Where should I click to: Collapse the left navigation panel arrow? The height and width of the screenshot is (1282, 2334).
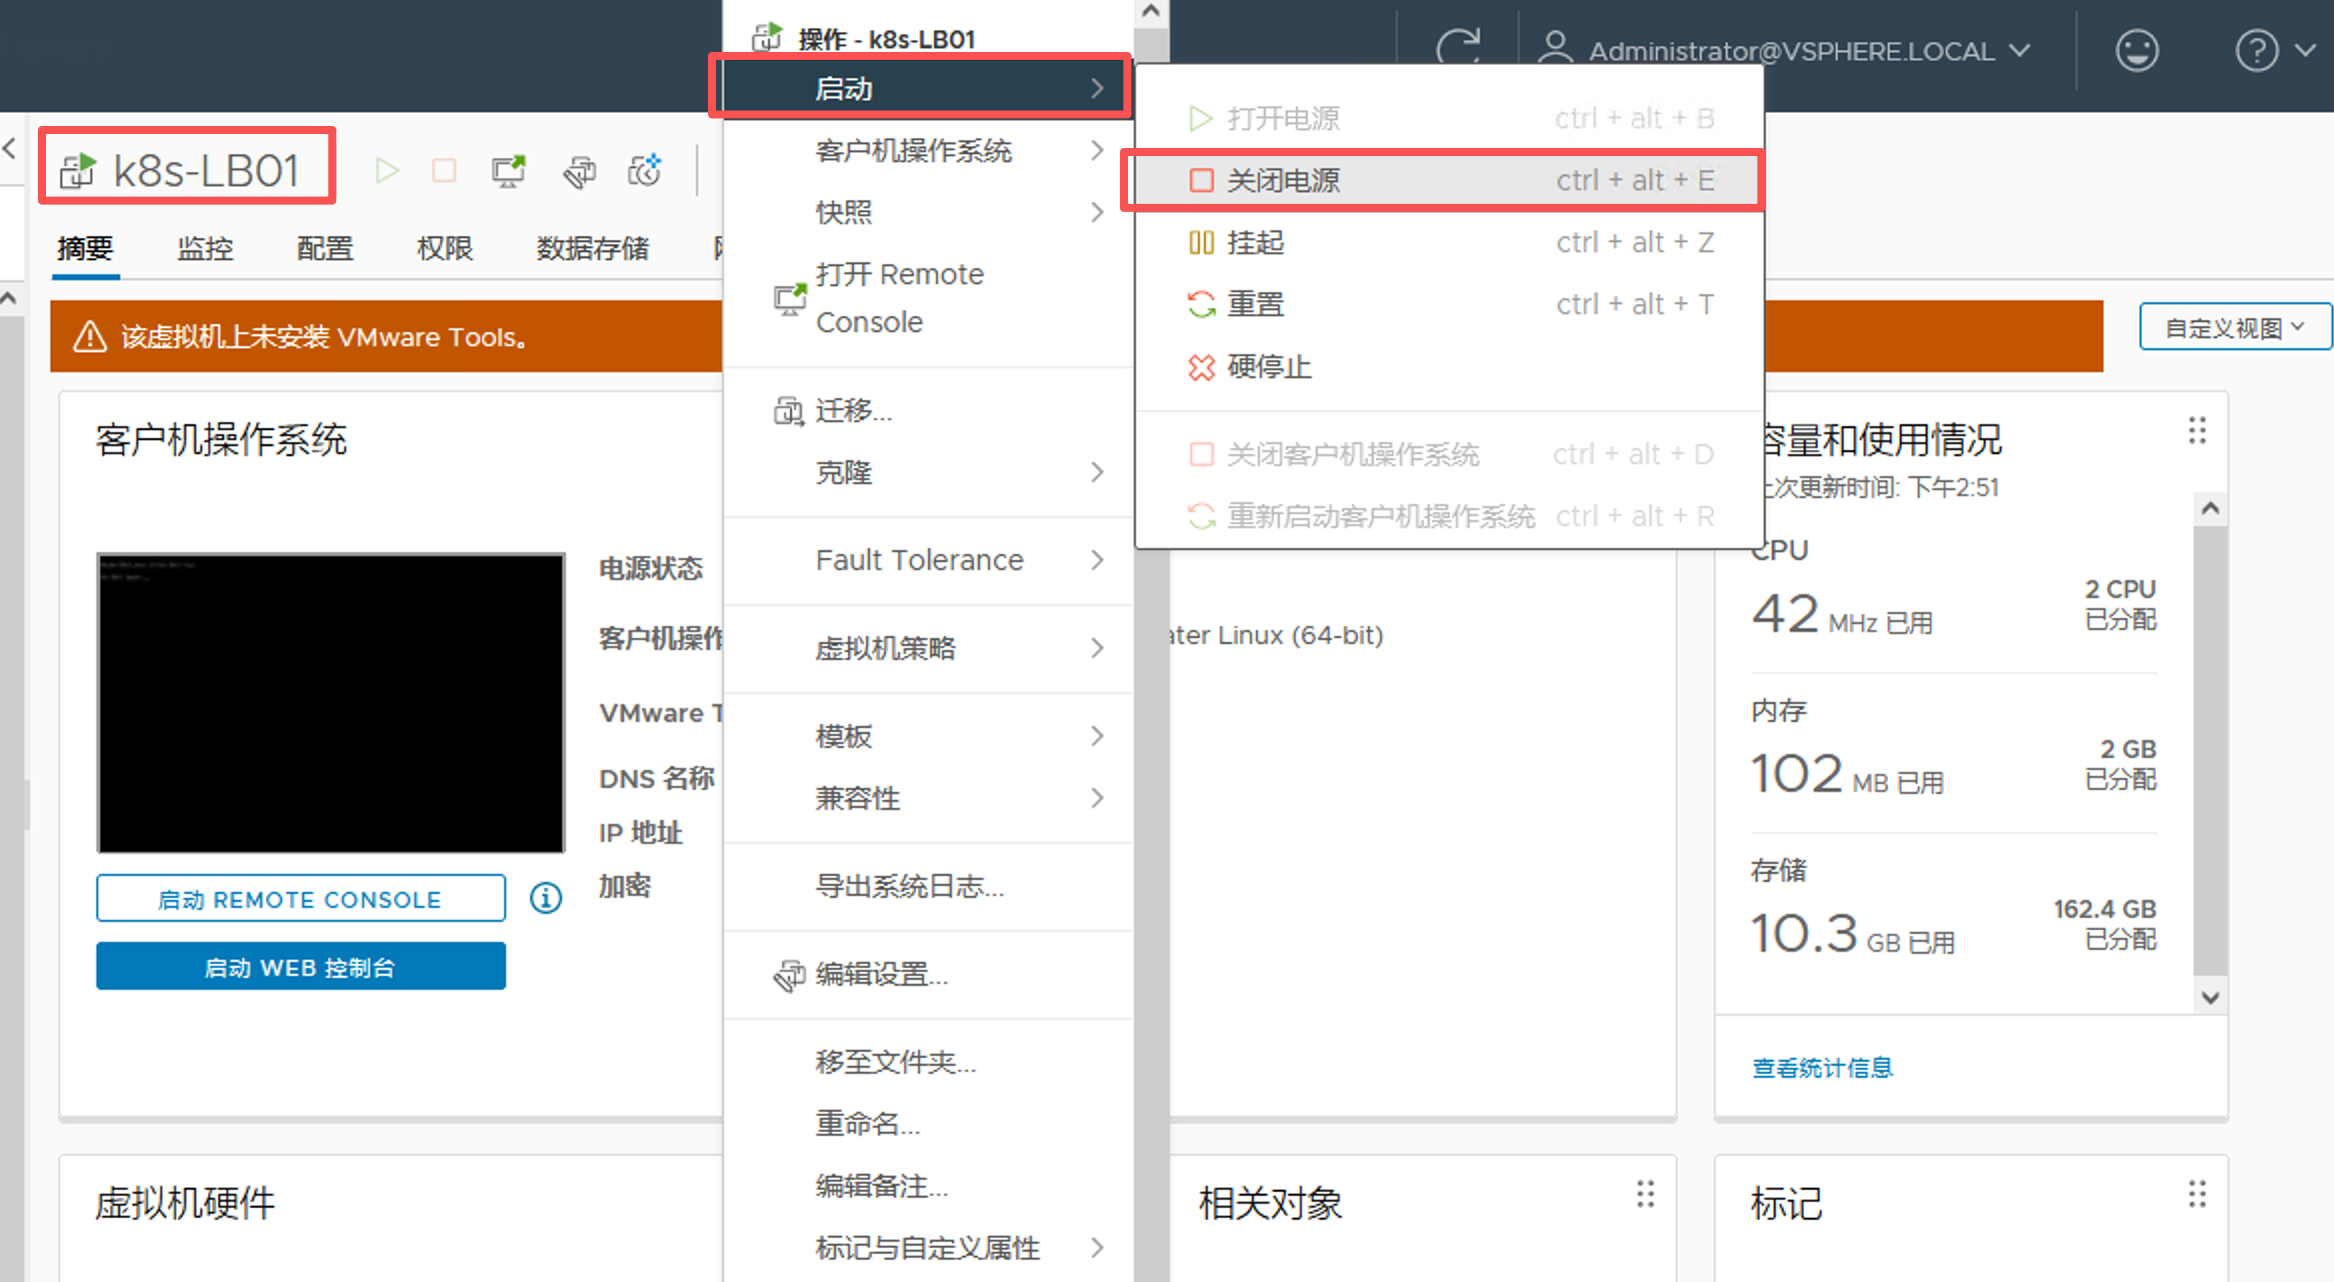(x=9, y=149)
